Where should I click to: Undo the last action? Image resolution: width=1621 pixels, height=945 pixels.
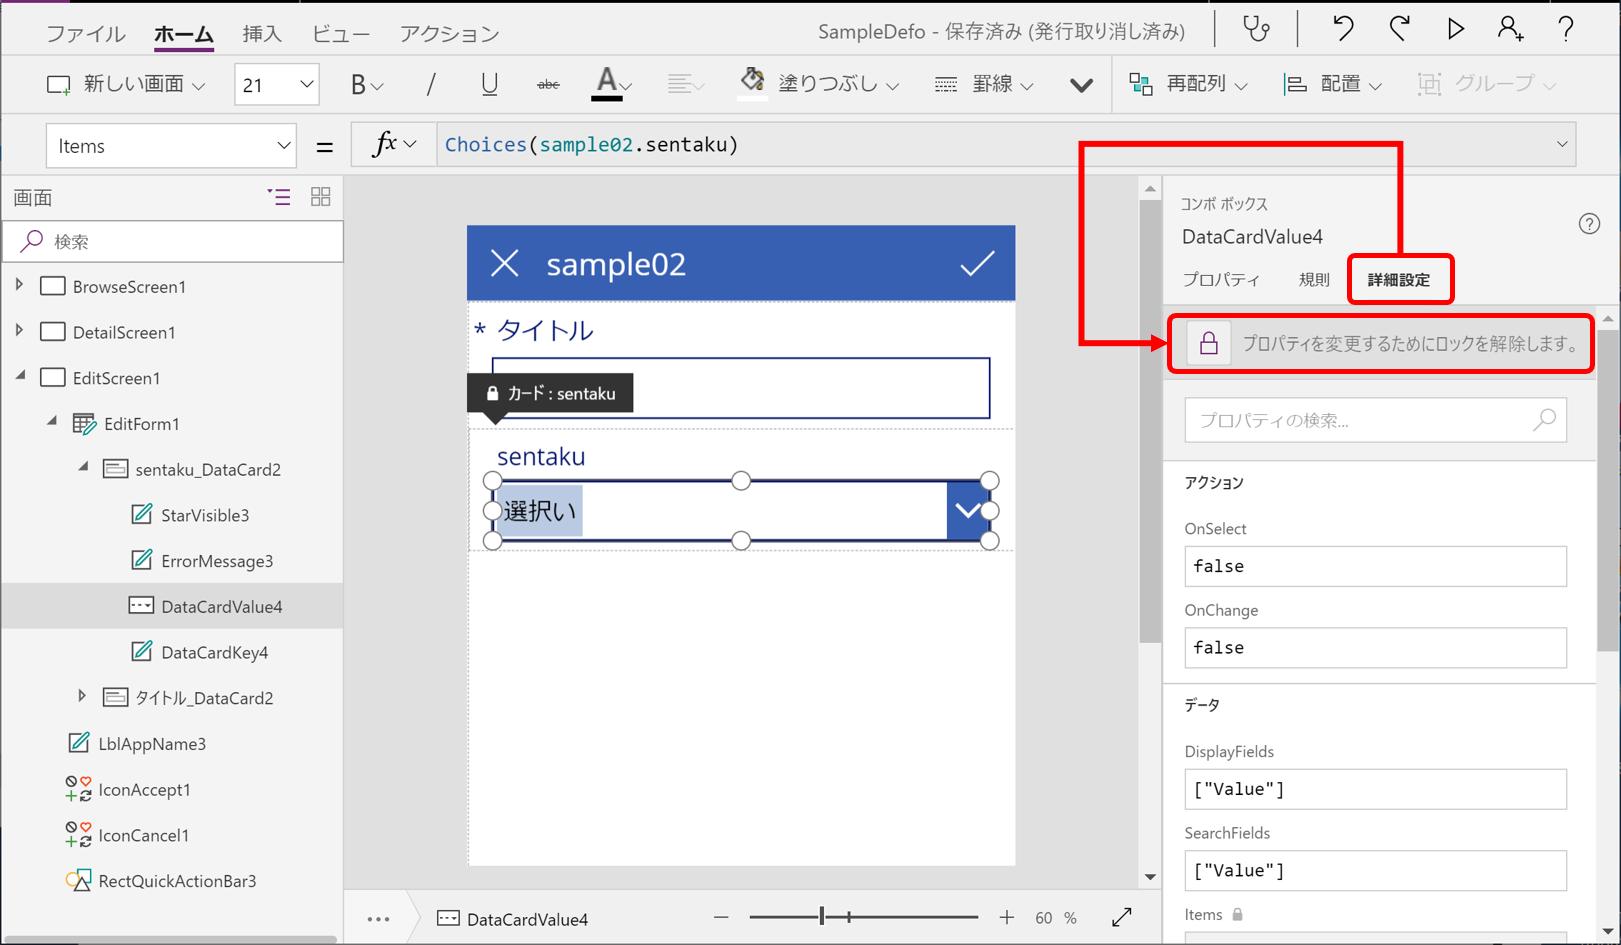(x=1341, y=29)
